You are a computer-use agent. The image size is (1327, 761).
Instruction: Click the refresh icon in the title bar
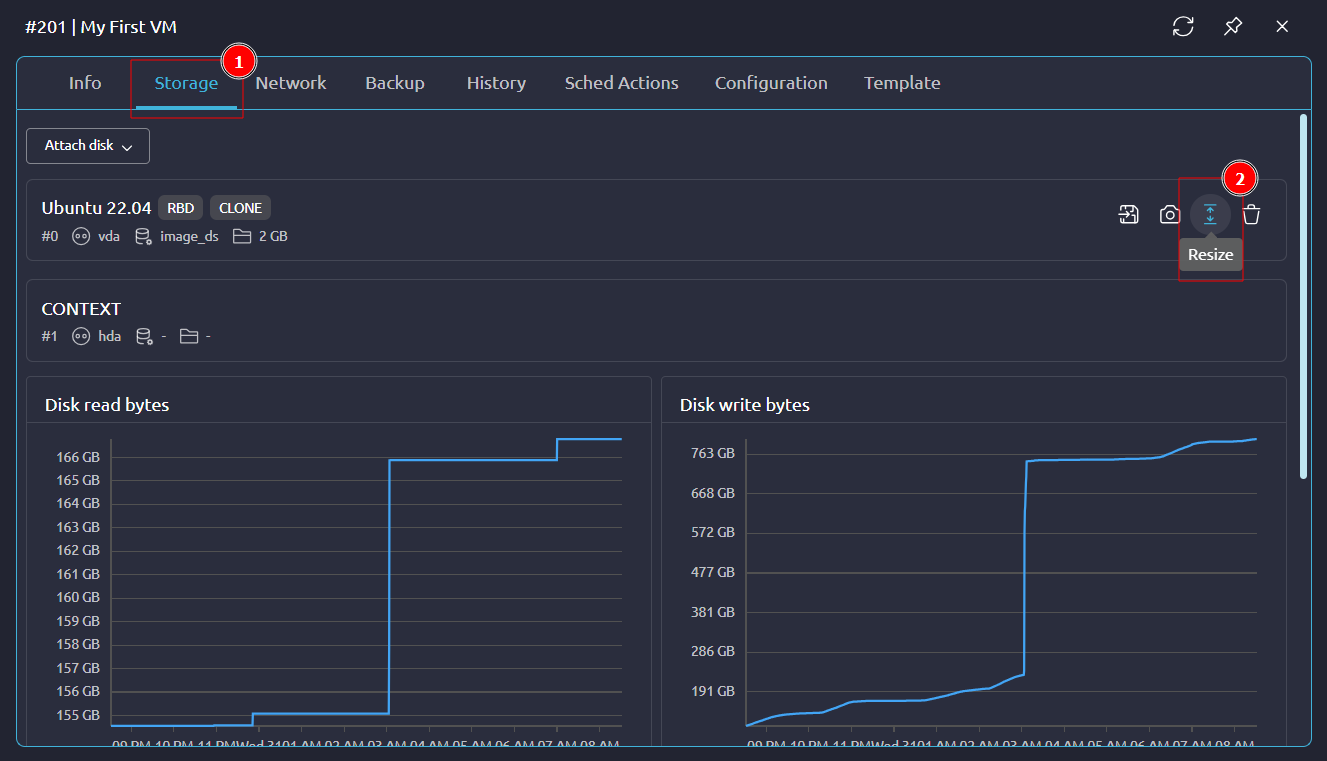click(x=1183, y=27)
